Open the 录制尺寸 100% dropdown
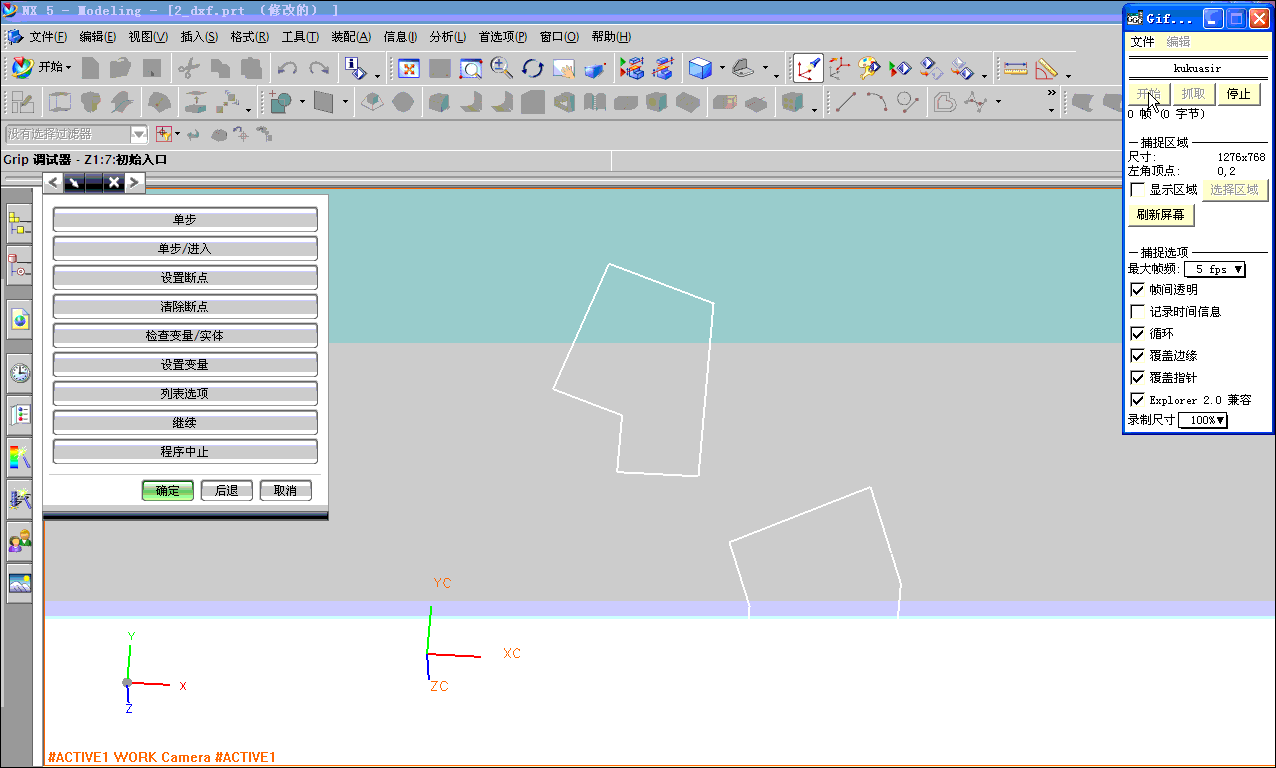 point(1203,421)
